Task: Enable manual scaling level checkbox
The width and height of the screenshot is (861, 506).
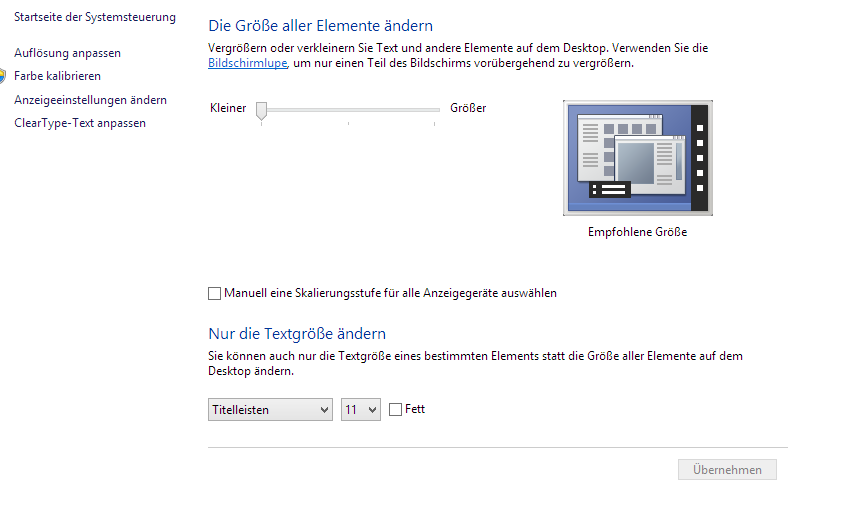Action: [x=214, y=293]
